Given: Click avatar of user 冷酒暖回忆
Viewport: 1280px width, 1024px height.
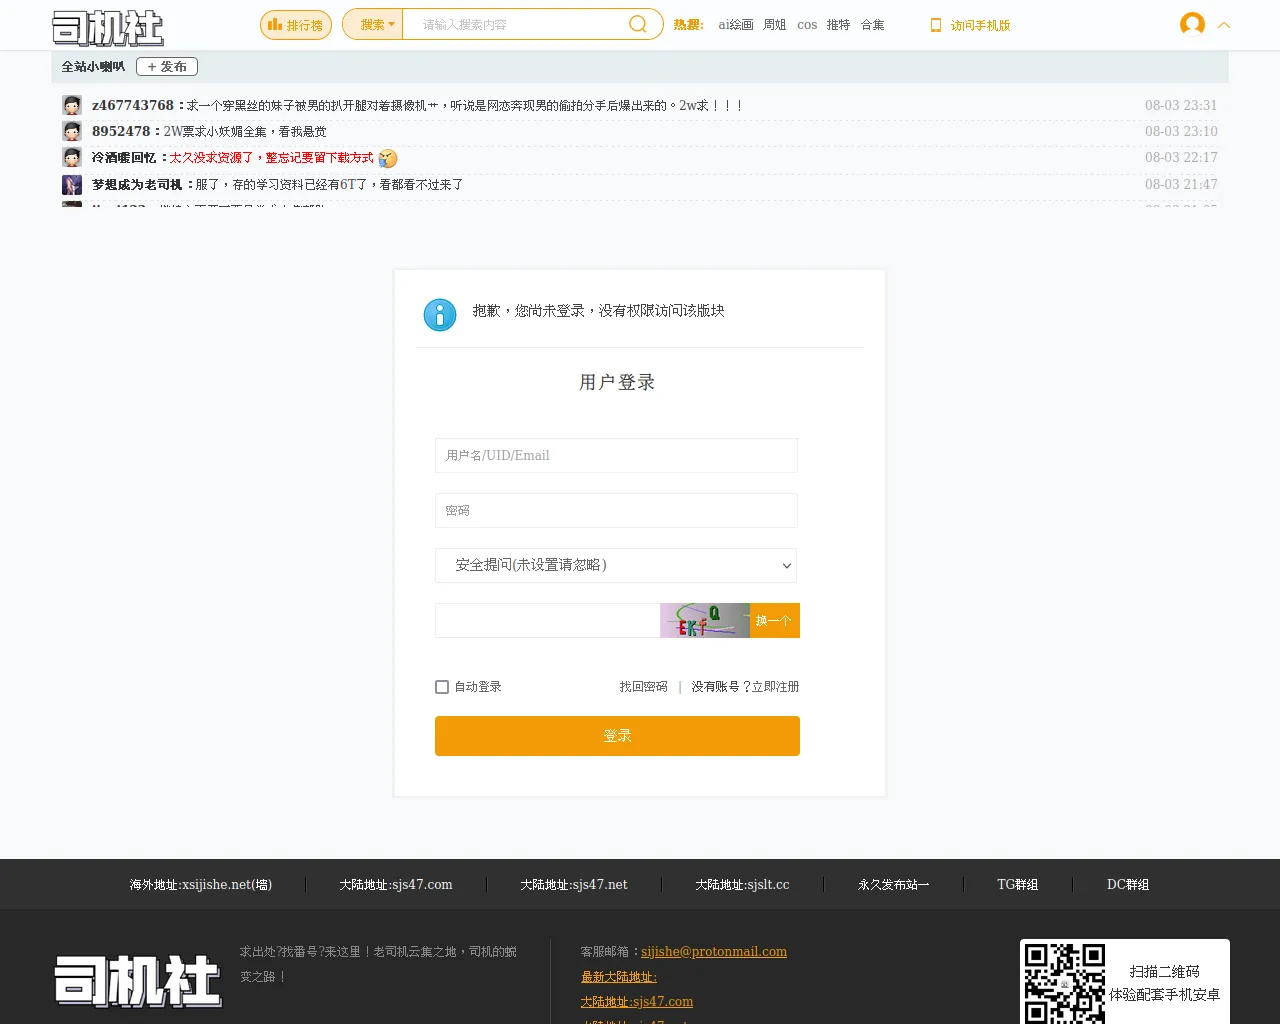Looking at the screenshot, I should pos(72,157).
